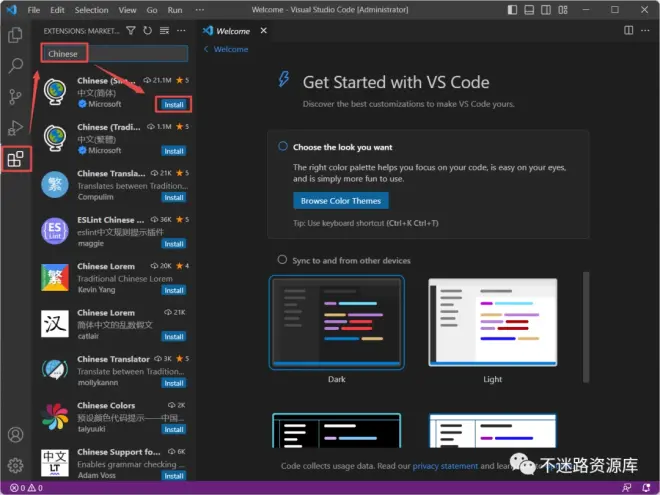The image size is (660, 495).
Task: Click the Welcome page vertical scrollbar
Action: (x=586, y=327)
